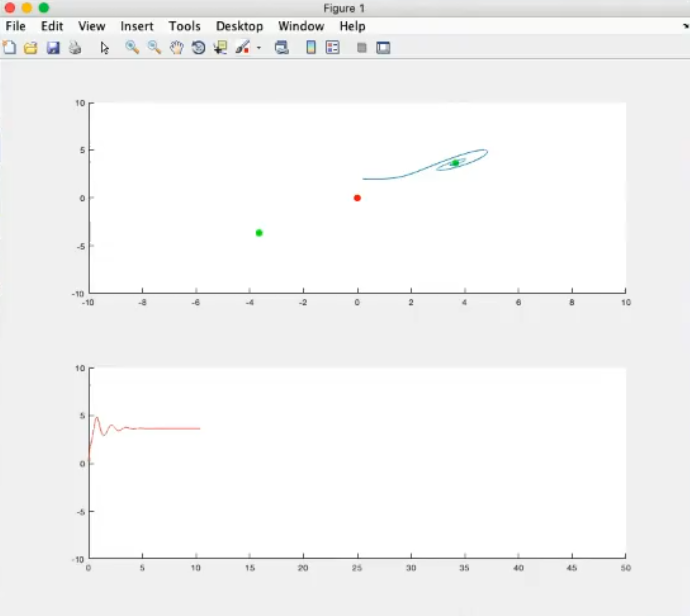Open the Desktop menu
Viewport: 690px width, 616px height.
click(x=239, y=26)
